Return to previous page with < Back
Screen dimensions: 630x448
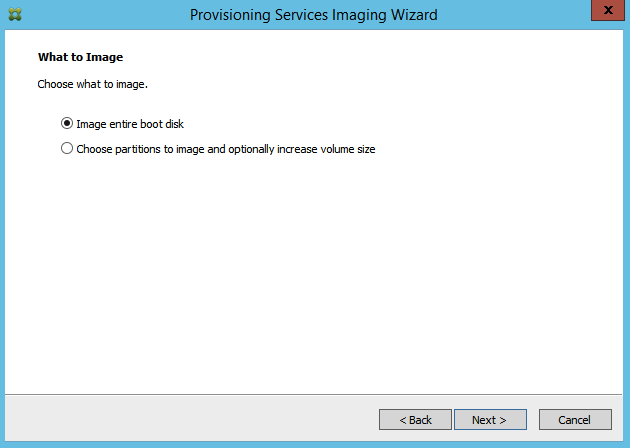[x=415, y=419]
